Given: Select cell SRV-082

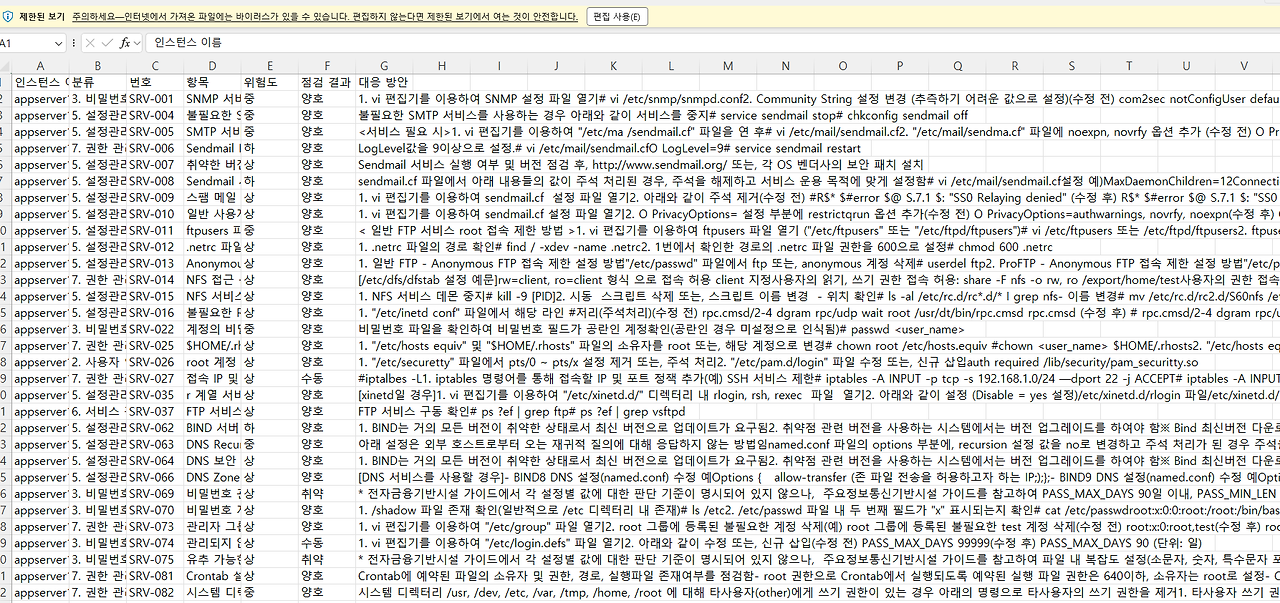Looking at the screenshot, I should [155, 593].
